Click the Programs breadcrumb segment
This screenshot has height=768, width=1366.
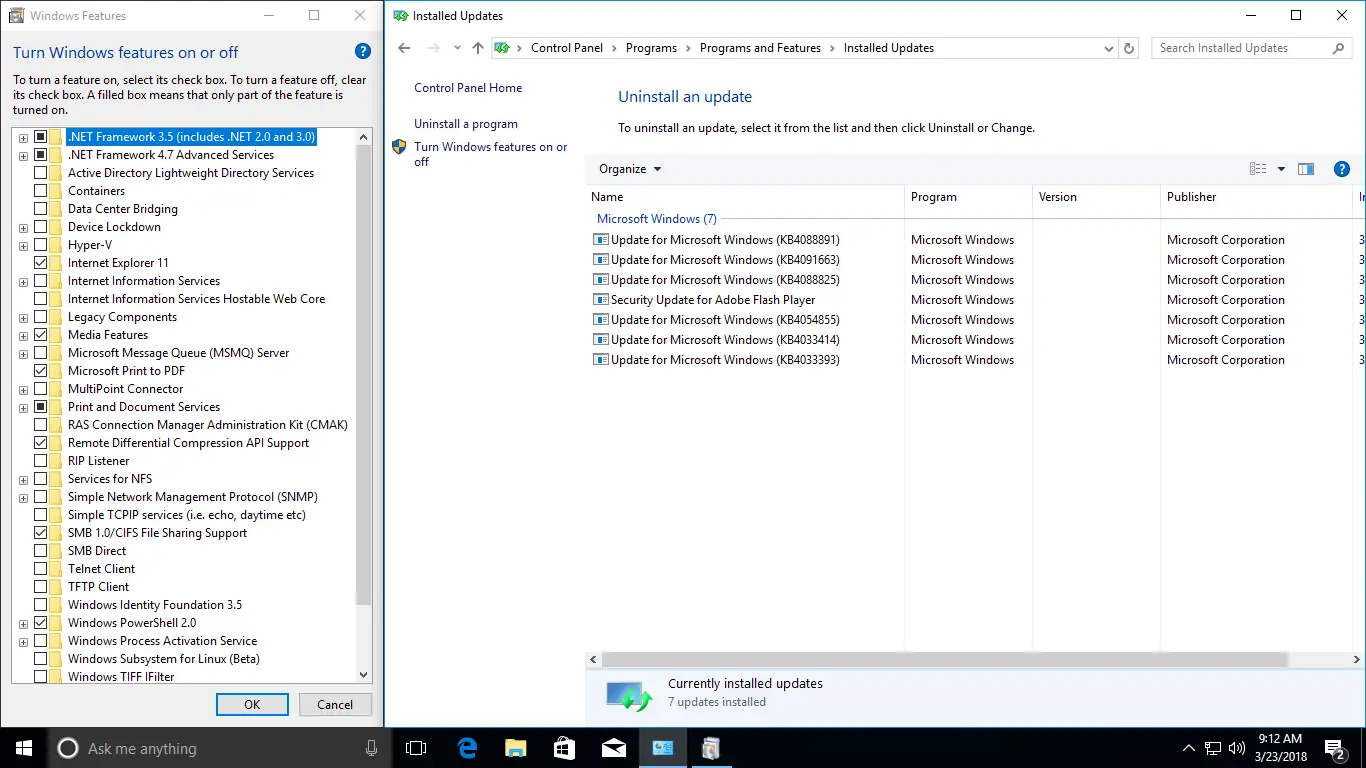[651, 48]
